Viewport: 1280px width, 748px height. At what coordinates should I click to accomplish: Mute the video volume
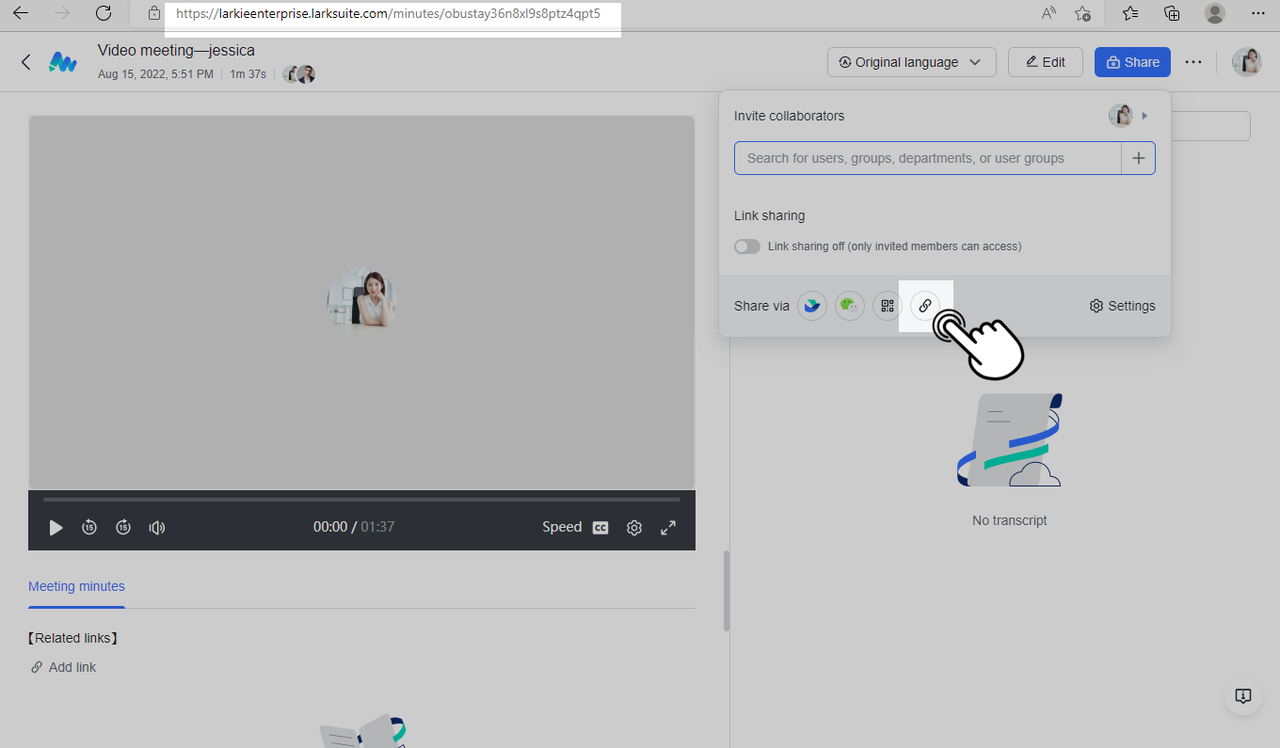coord(157,527)
